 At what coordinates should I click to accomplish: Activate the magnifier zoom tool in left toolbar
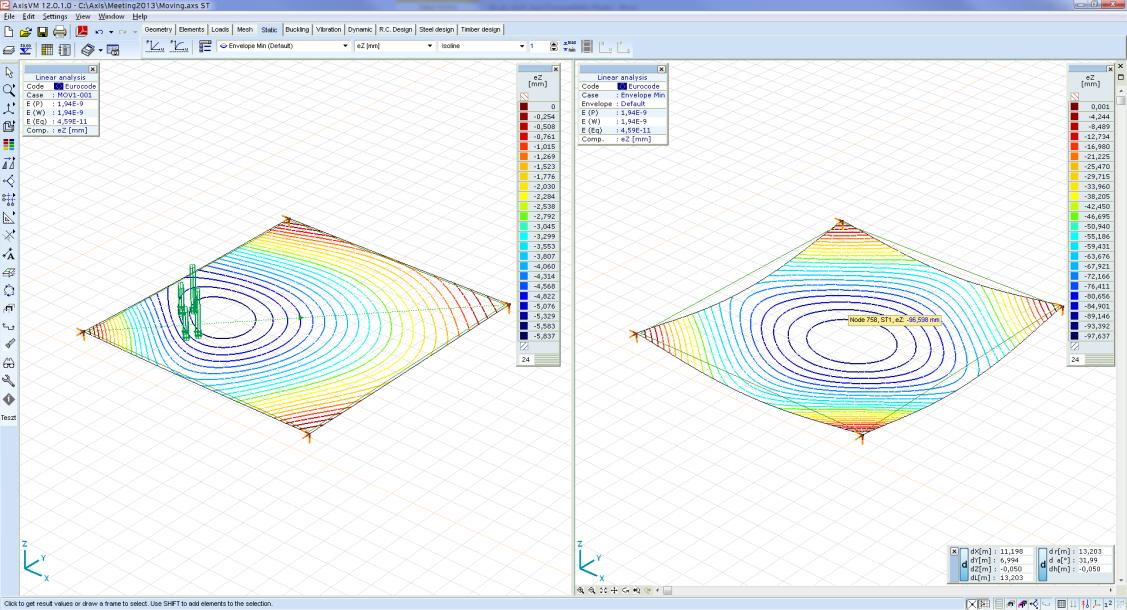tap(9, 91)
